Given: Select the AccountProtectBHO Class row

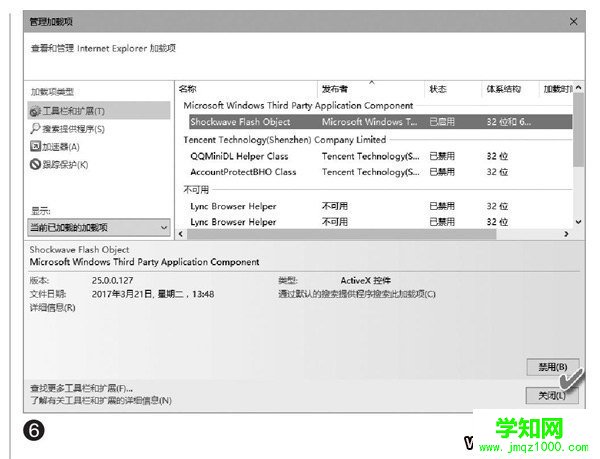Looking at the screenshot, I should point(380,172).
